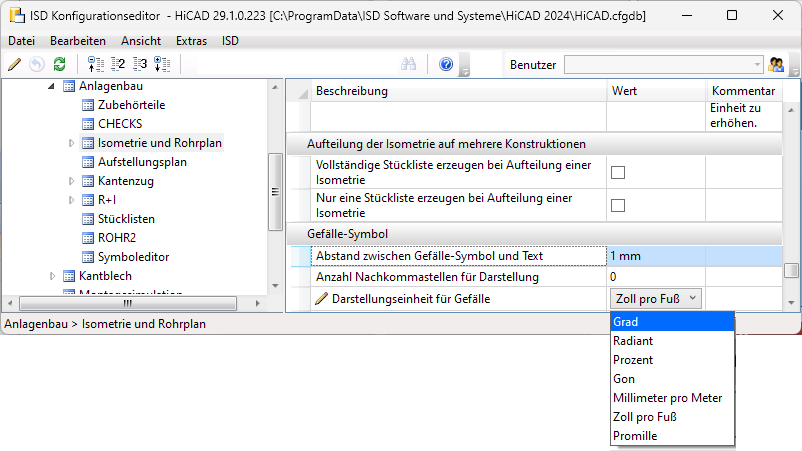The height and width of the screenshot is (451, 802).
Task: Click the tree scroll-right arrow
Action: pos(258,303)
